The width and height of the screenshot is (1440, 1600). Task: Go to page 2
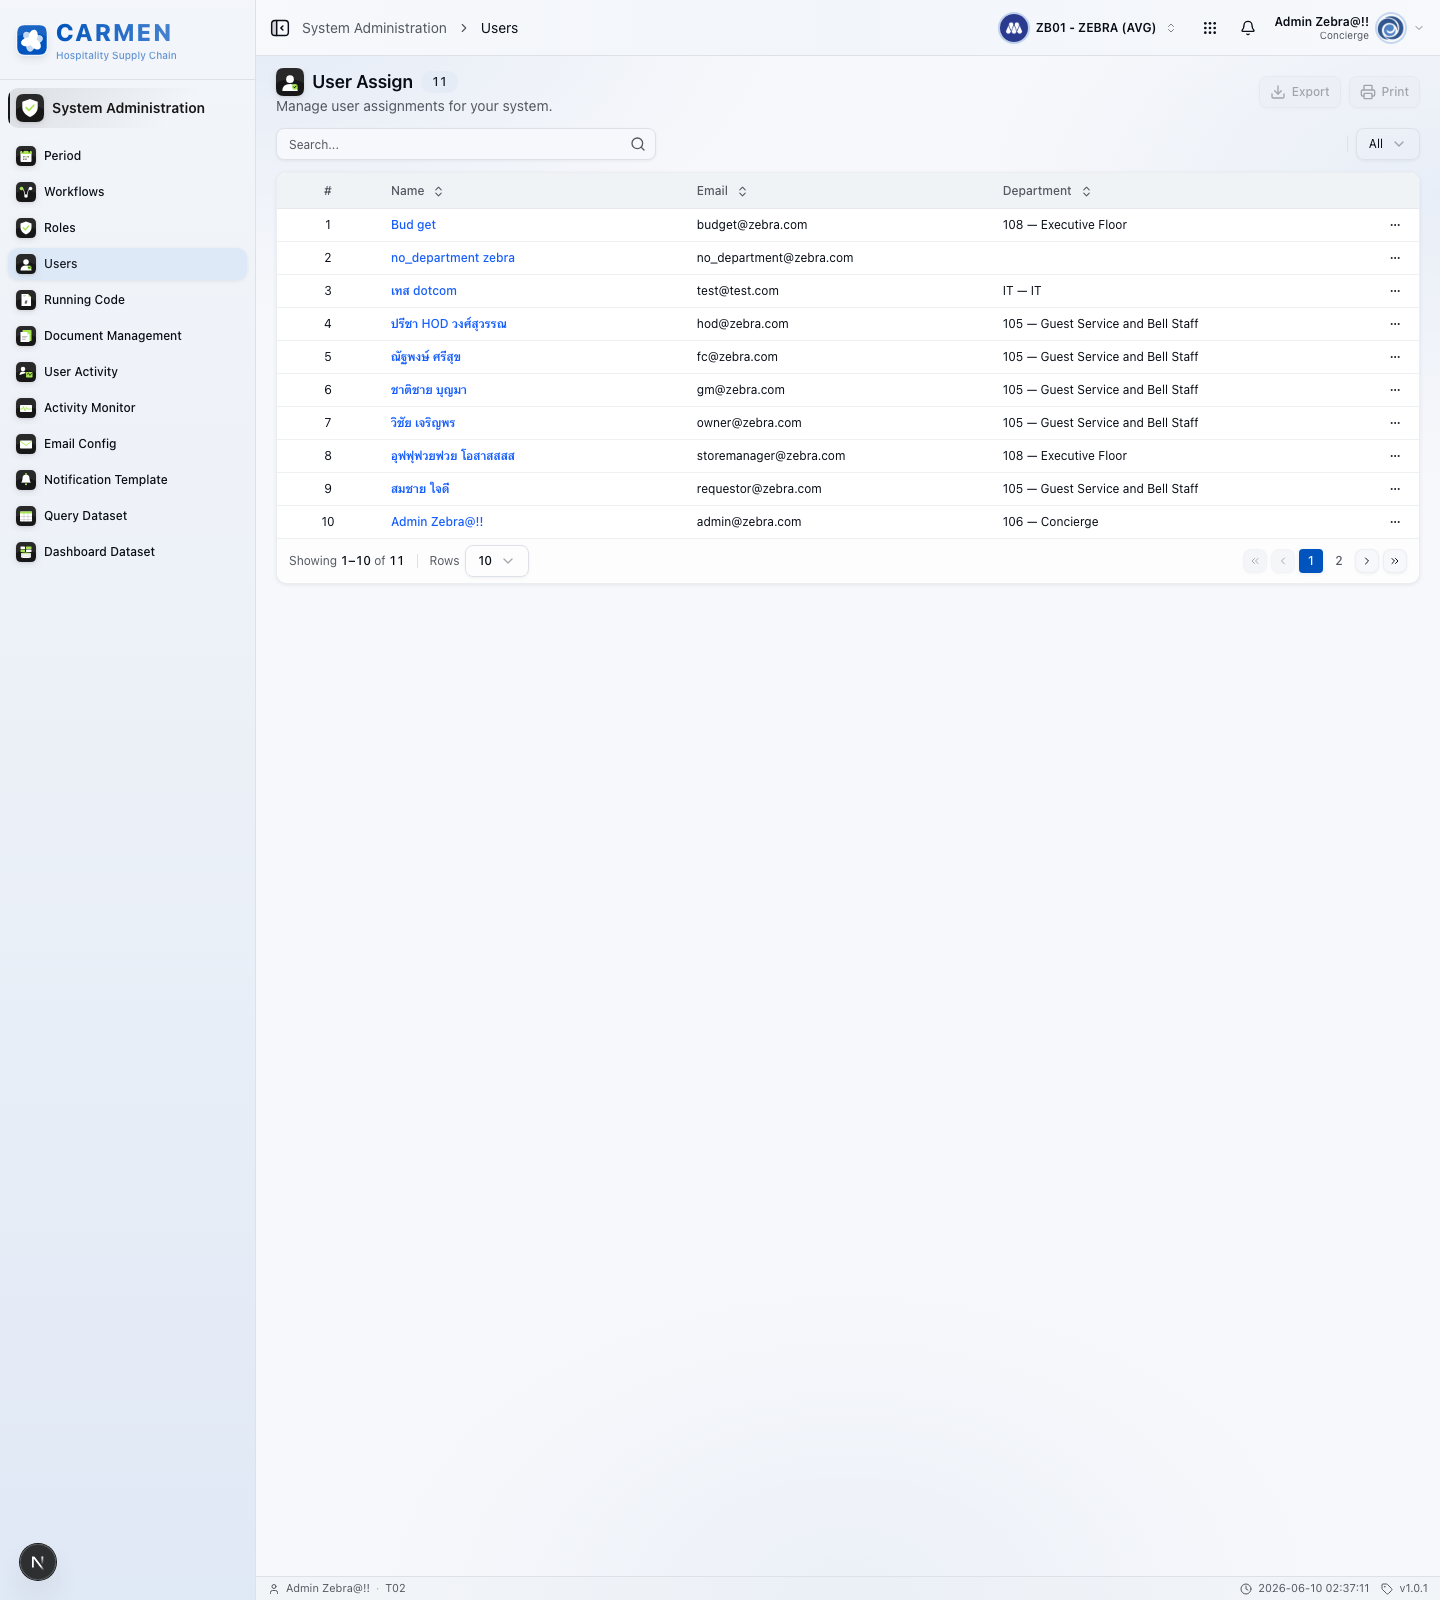point(1339,561)
